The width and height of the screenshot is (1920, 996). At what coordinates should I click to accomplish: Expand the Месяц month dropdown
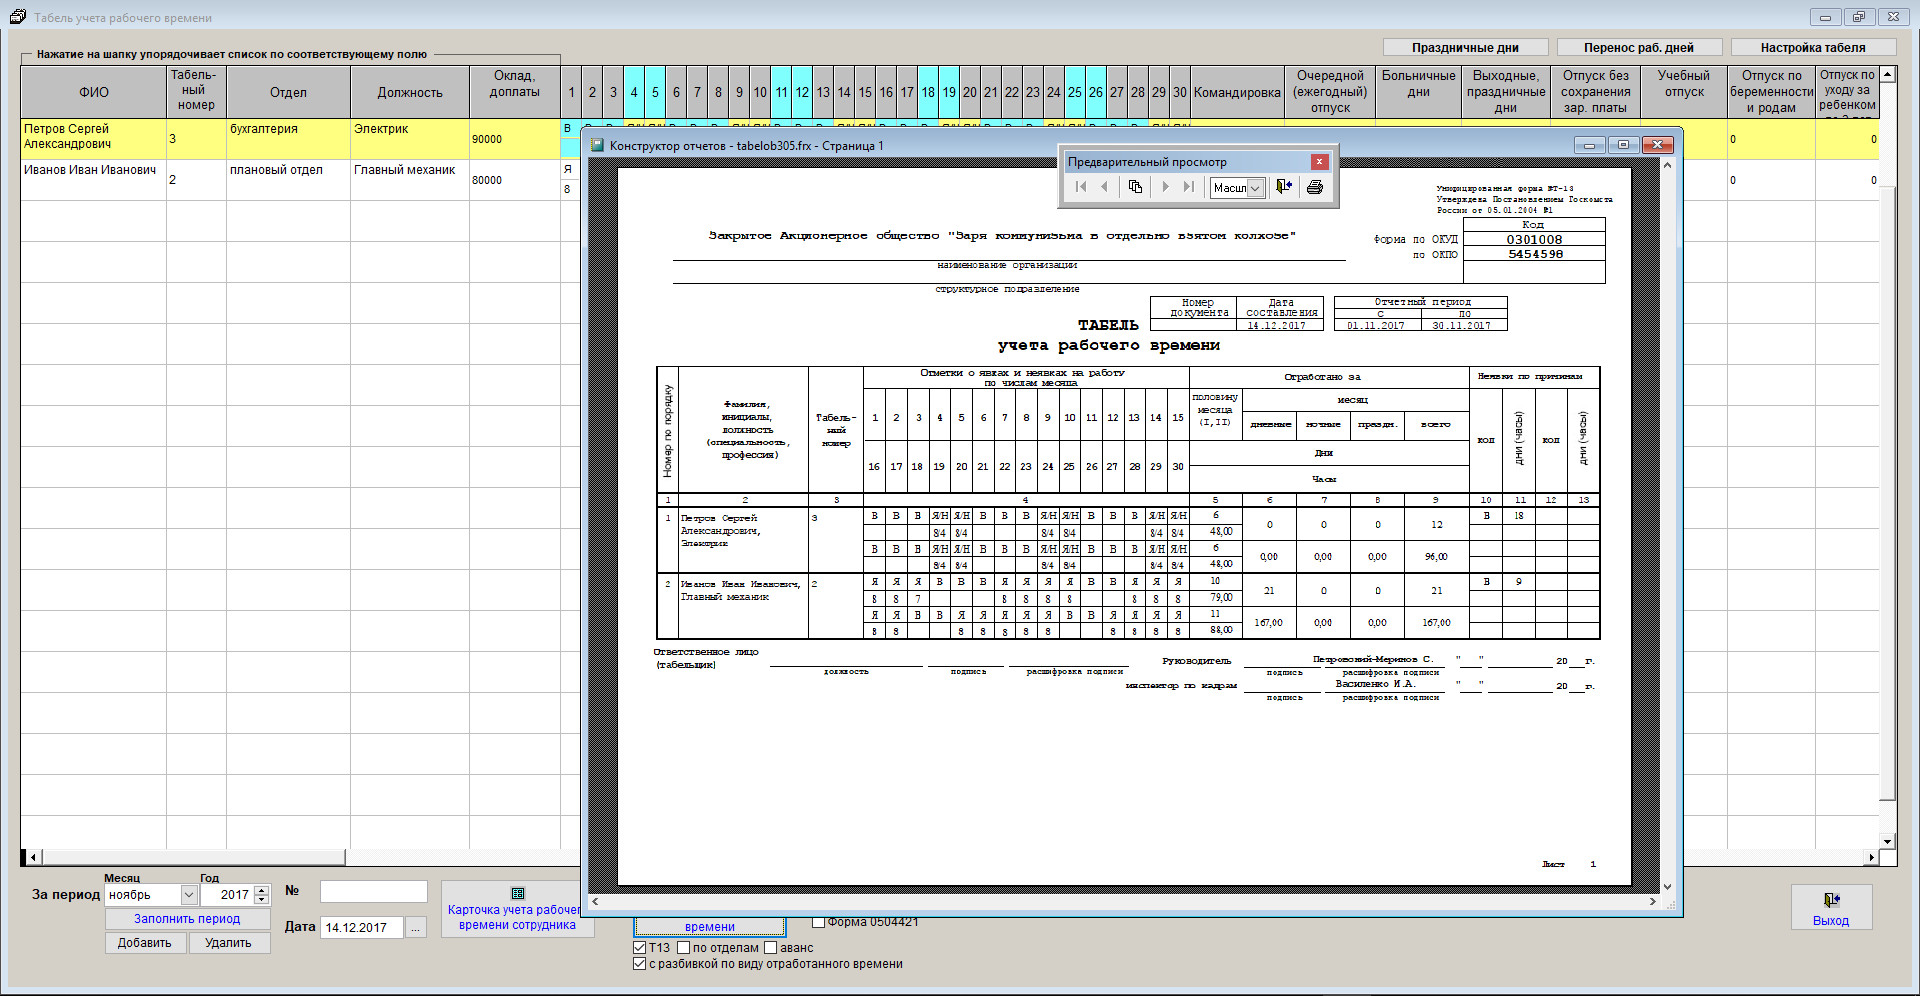[x=188, y=895]
